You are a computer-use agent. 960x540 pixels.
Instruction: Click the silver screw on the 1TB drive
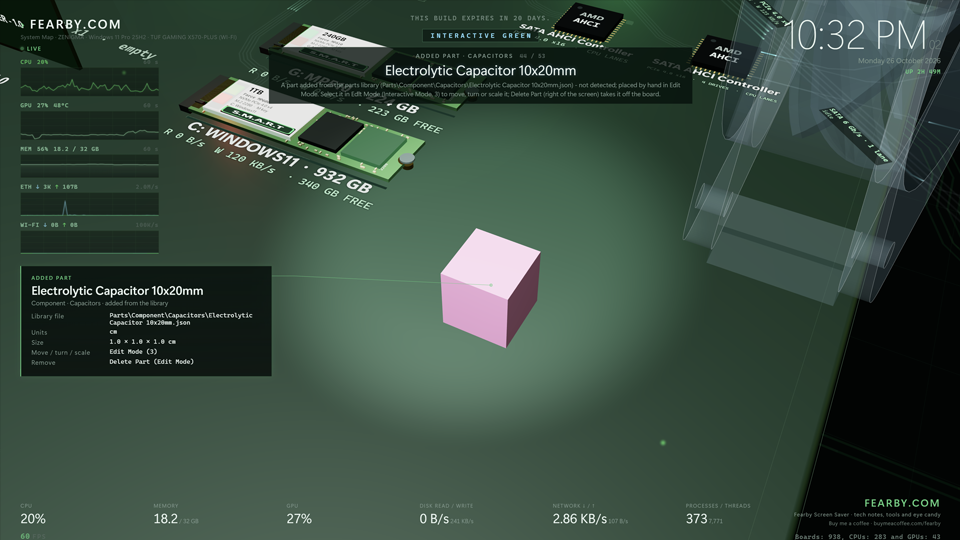(407, 160)
